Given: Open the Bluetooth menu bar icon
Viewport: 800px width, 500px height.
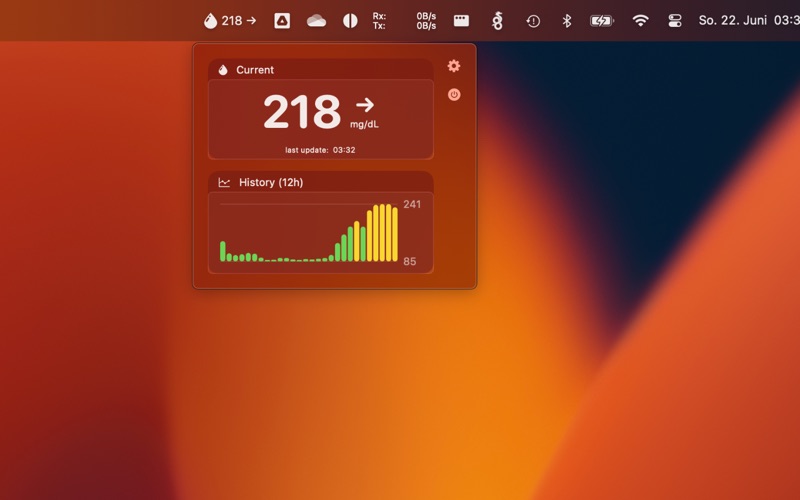Looking at the screenshot, I should tap(566, 21).
